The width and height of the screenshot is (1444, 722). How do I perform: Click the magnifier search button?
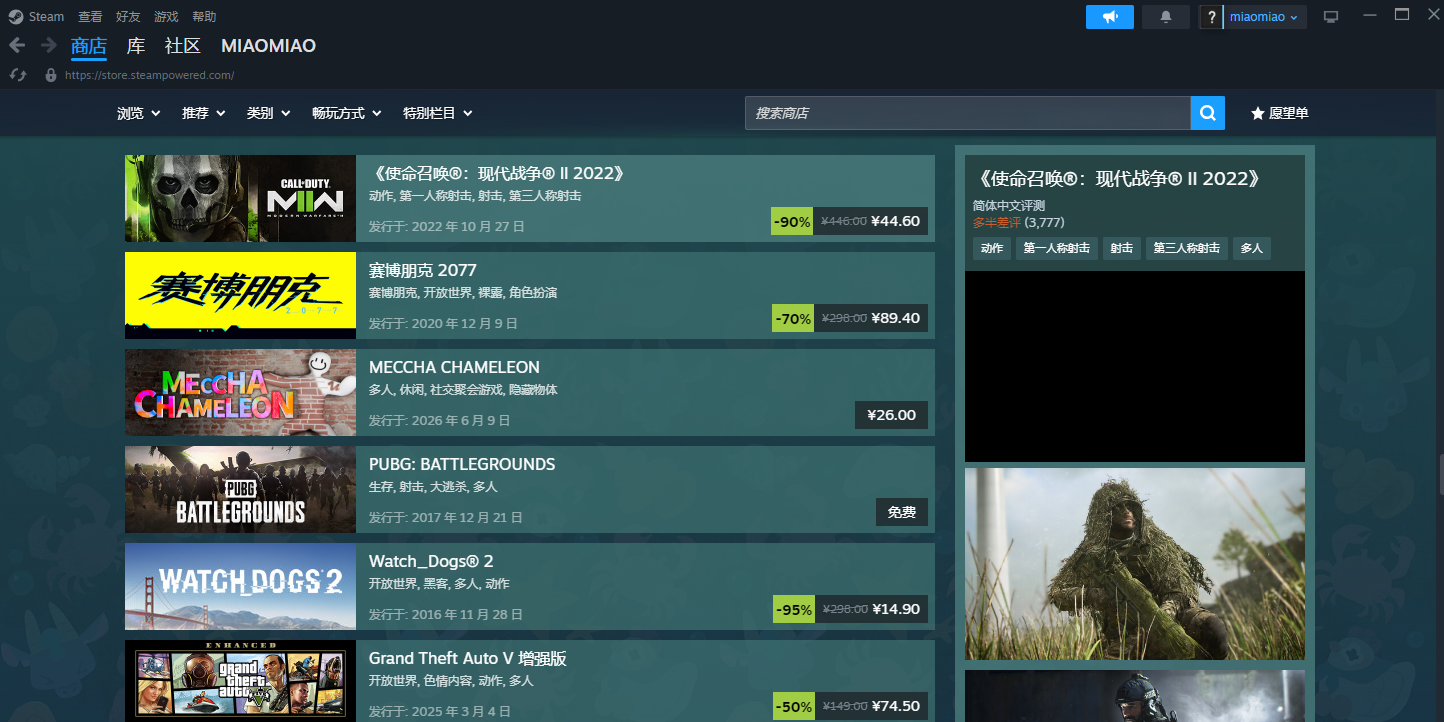(x=1207, y=113)
